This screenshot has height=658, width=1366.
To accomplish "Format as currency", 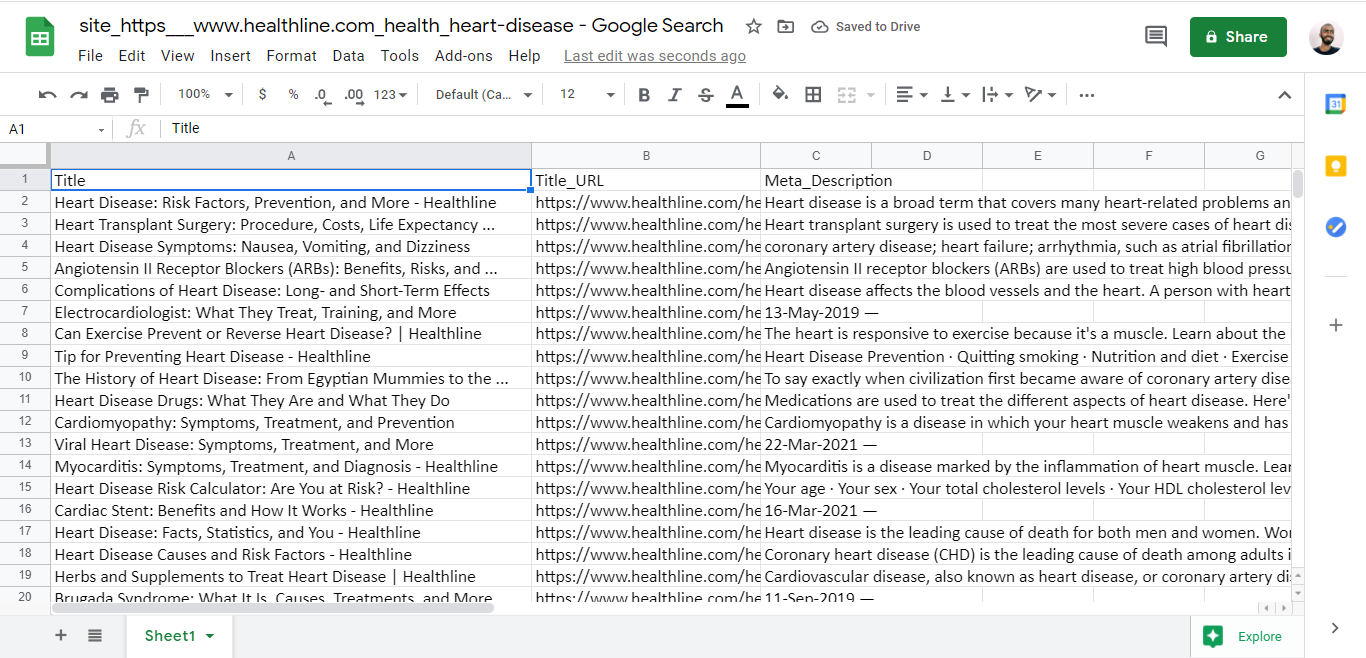I will 262,94.
